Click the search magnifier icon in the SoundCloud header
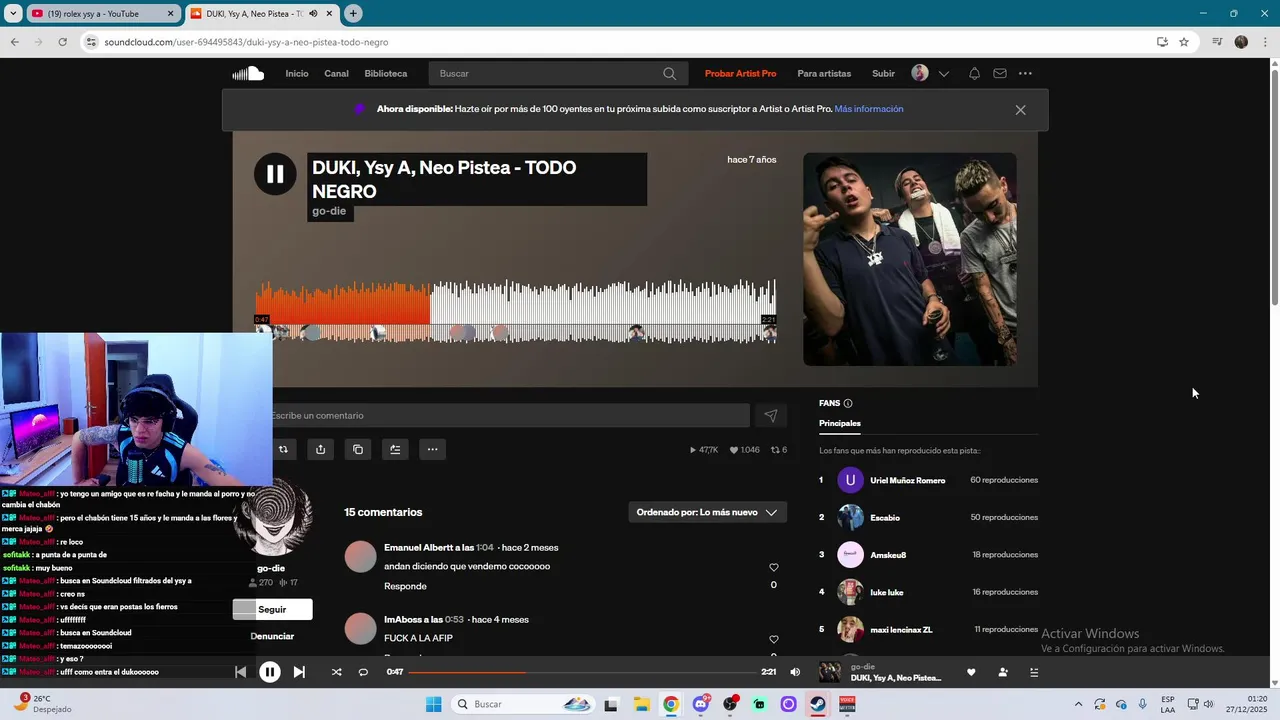1280x720 pixels. coord(669,73)
